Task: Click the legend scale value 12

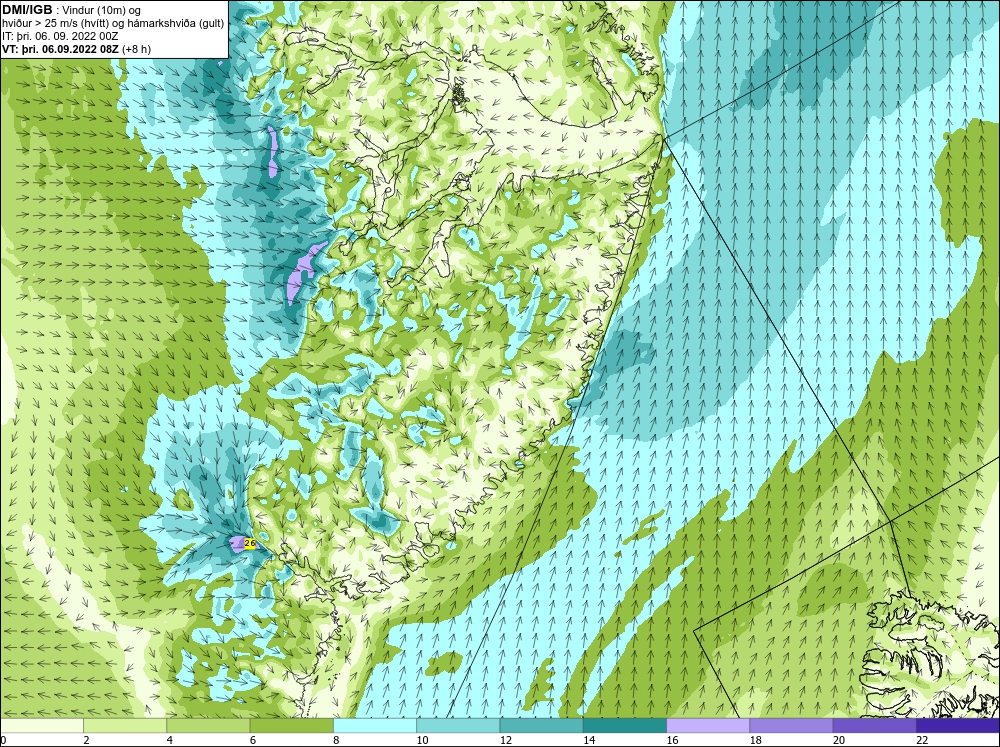Action: pyautogui.click(x=506, y=740)
